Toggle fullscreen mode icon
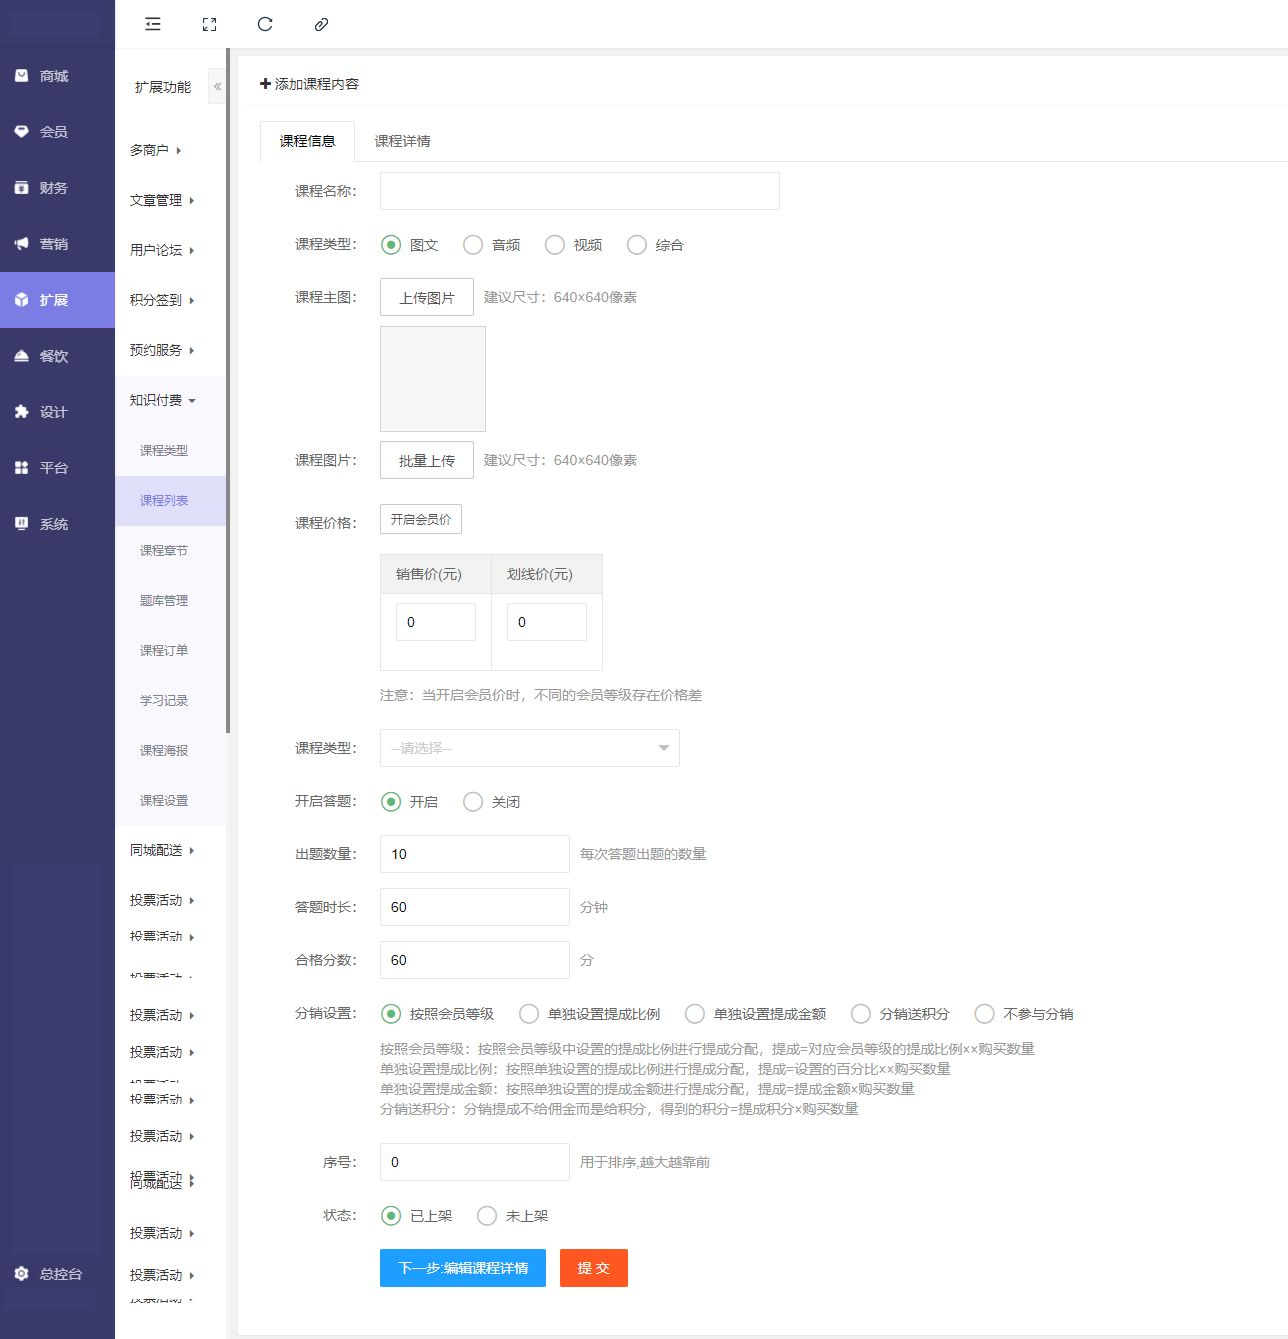 click(x=209, y=24)
